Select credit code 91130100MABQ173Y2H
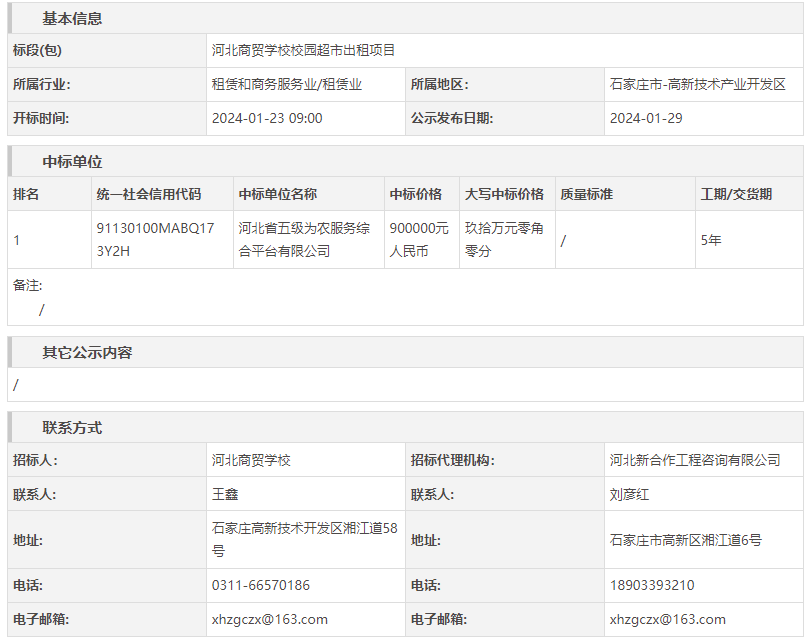807x640 pixels. [x=155, y=240]
